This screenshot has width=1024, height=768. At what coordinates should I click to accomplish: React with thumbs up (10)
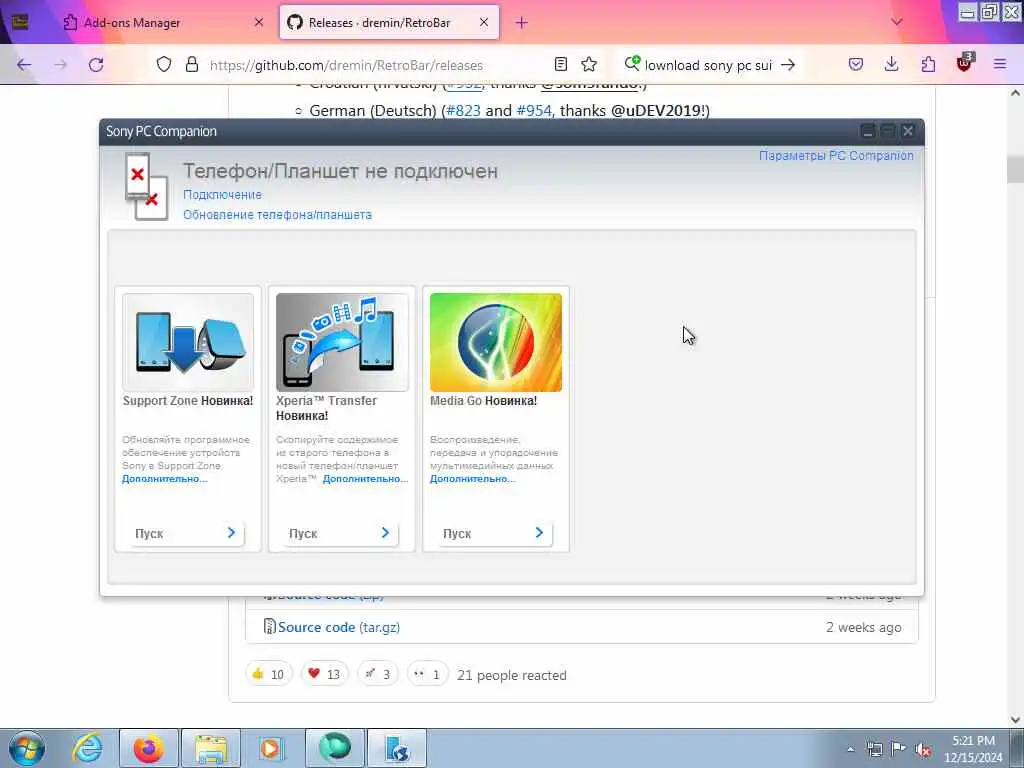click(268, 674)
